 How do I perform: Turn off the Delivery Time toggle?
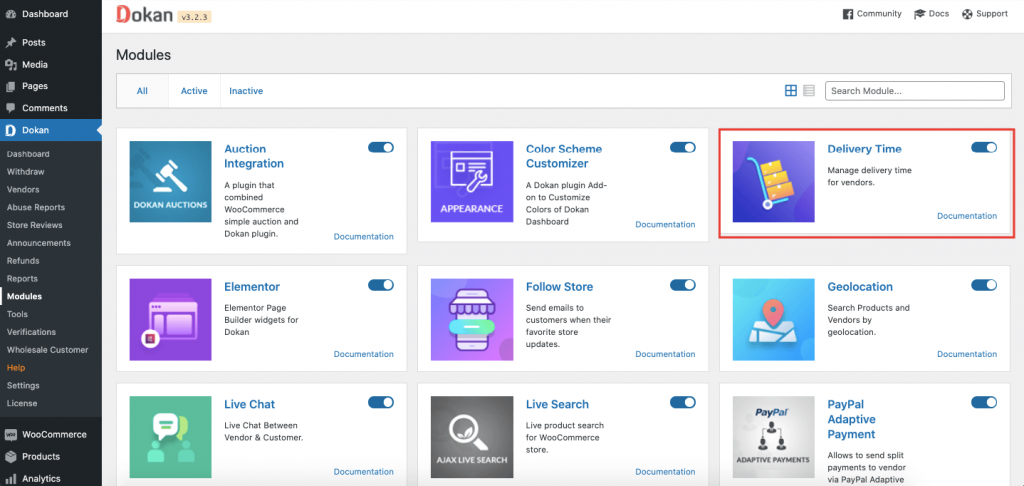[984, 147]
